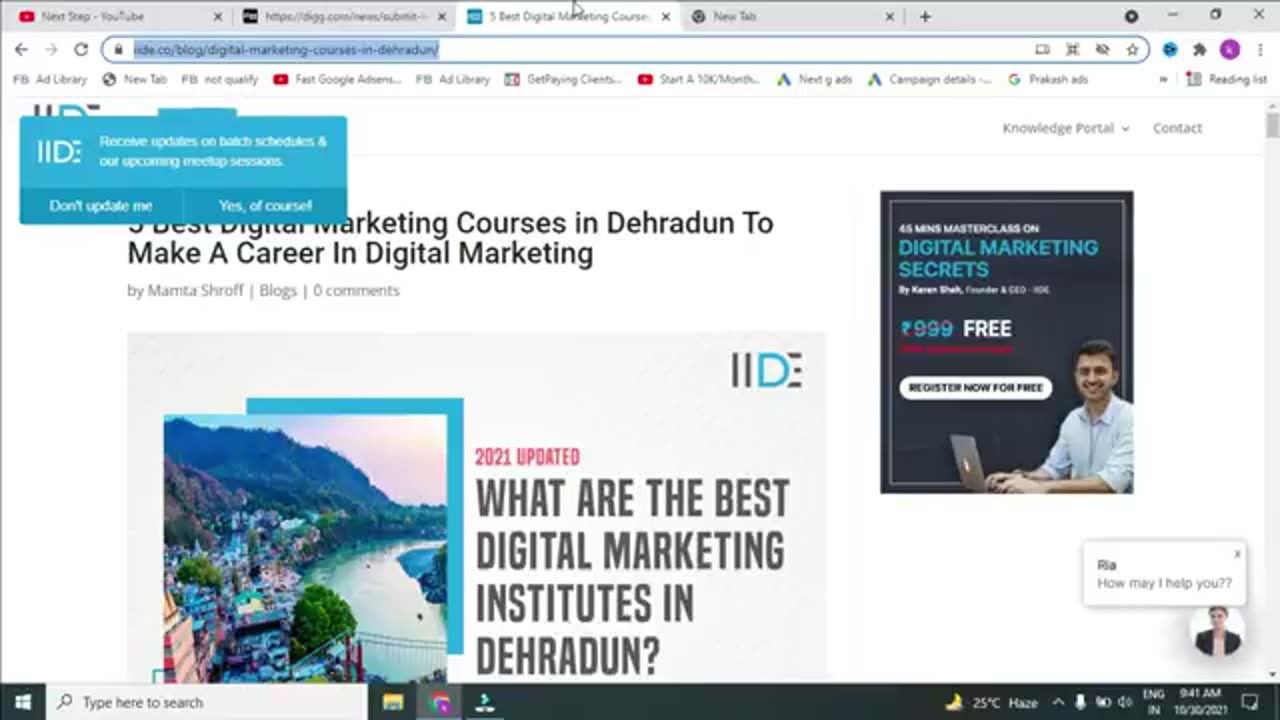Open the clock showing 9:41 AM
Screen dimensions: 1280x720
(1200, 702)
